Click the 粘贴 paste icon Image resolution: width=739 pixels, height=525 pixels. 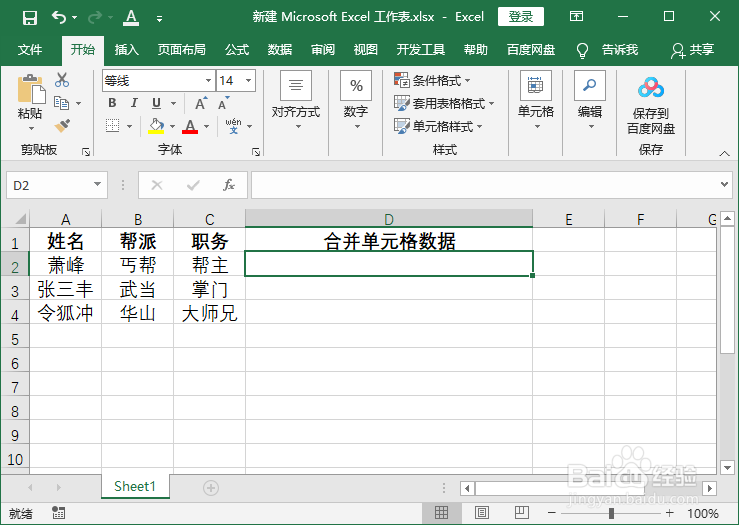pos(31,89)
